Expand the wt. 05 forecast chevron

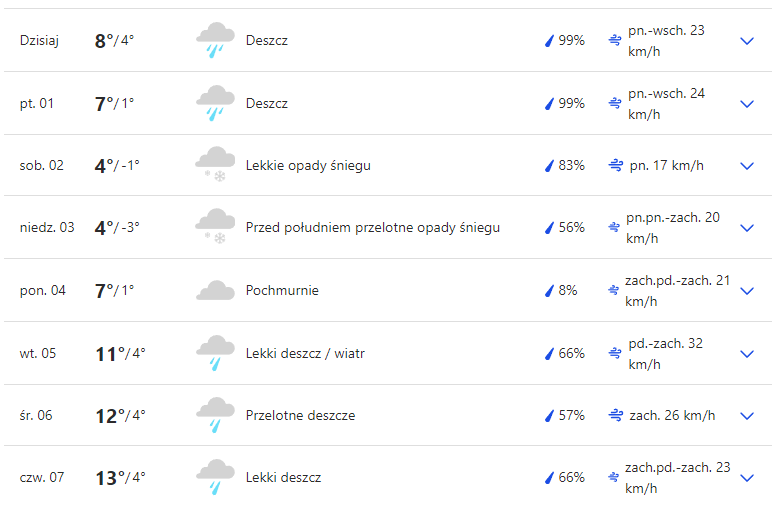[746, 353]
